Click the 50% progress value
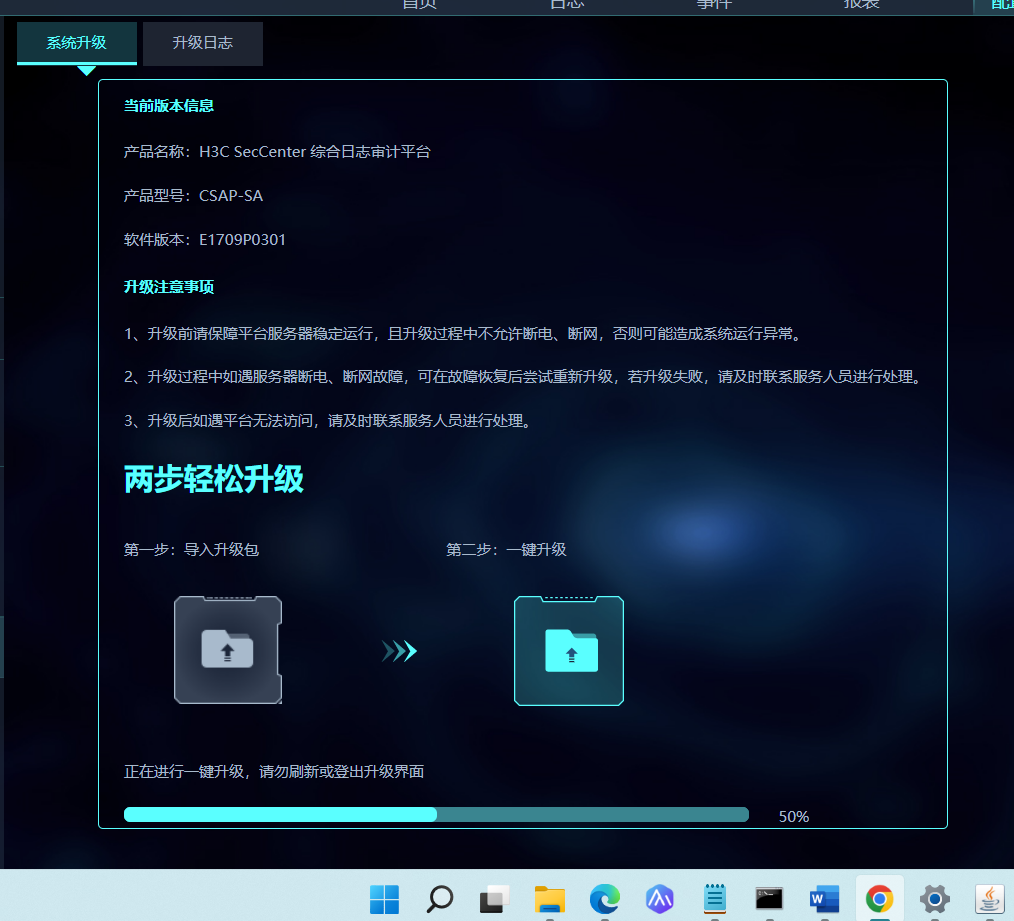The width and height of the screenshot is (1014, 921). (793, 817)
